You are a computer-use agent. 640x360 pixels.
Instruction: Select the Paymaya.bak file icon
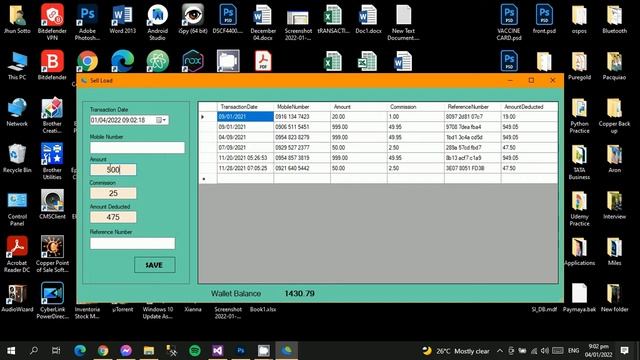(579, 298)
